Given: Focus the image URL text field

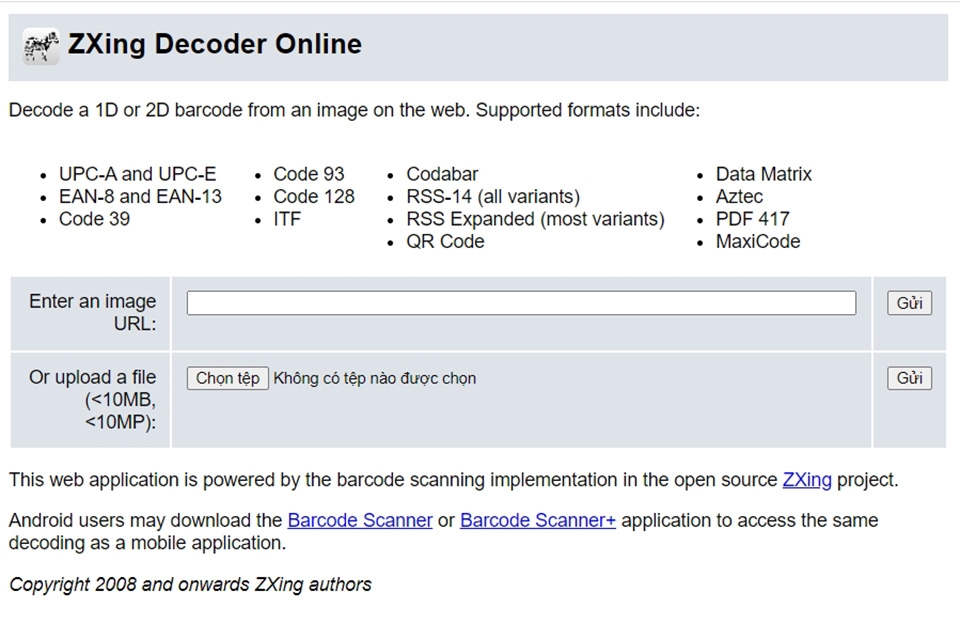Looking at the screenshot, I should pos(521,303).
